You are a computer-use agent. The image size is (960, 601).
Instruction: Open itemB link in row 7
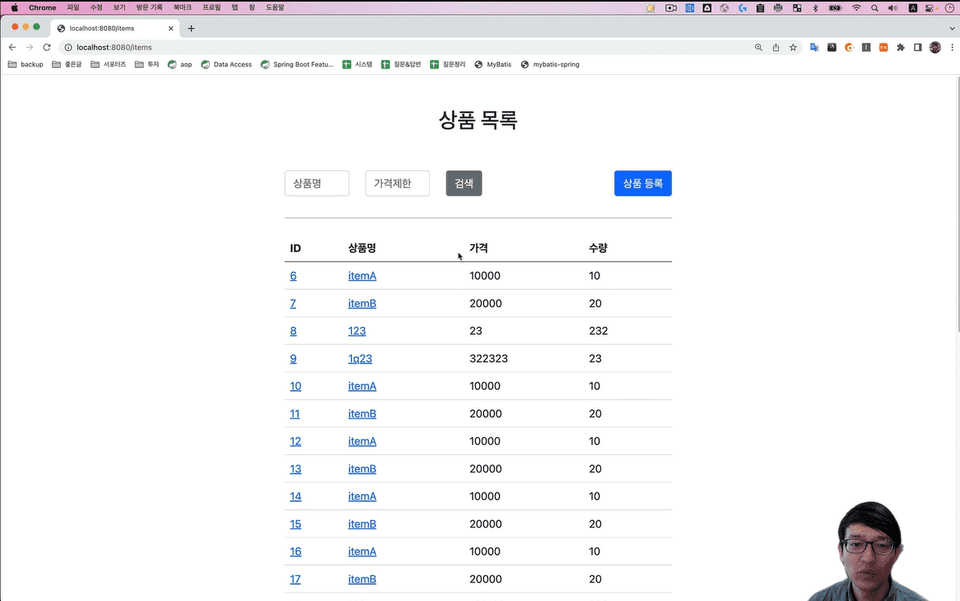click(x=362, y=303)
